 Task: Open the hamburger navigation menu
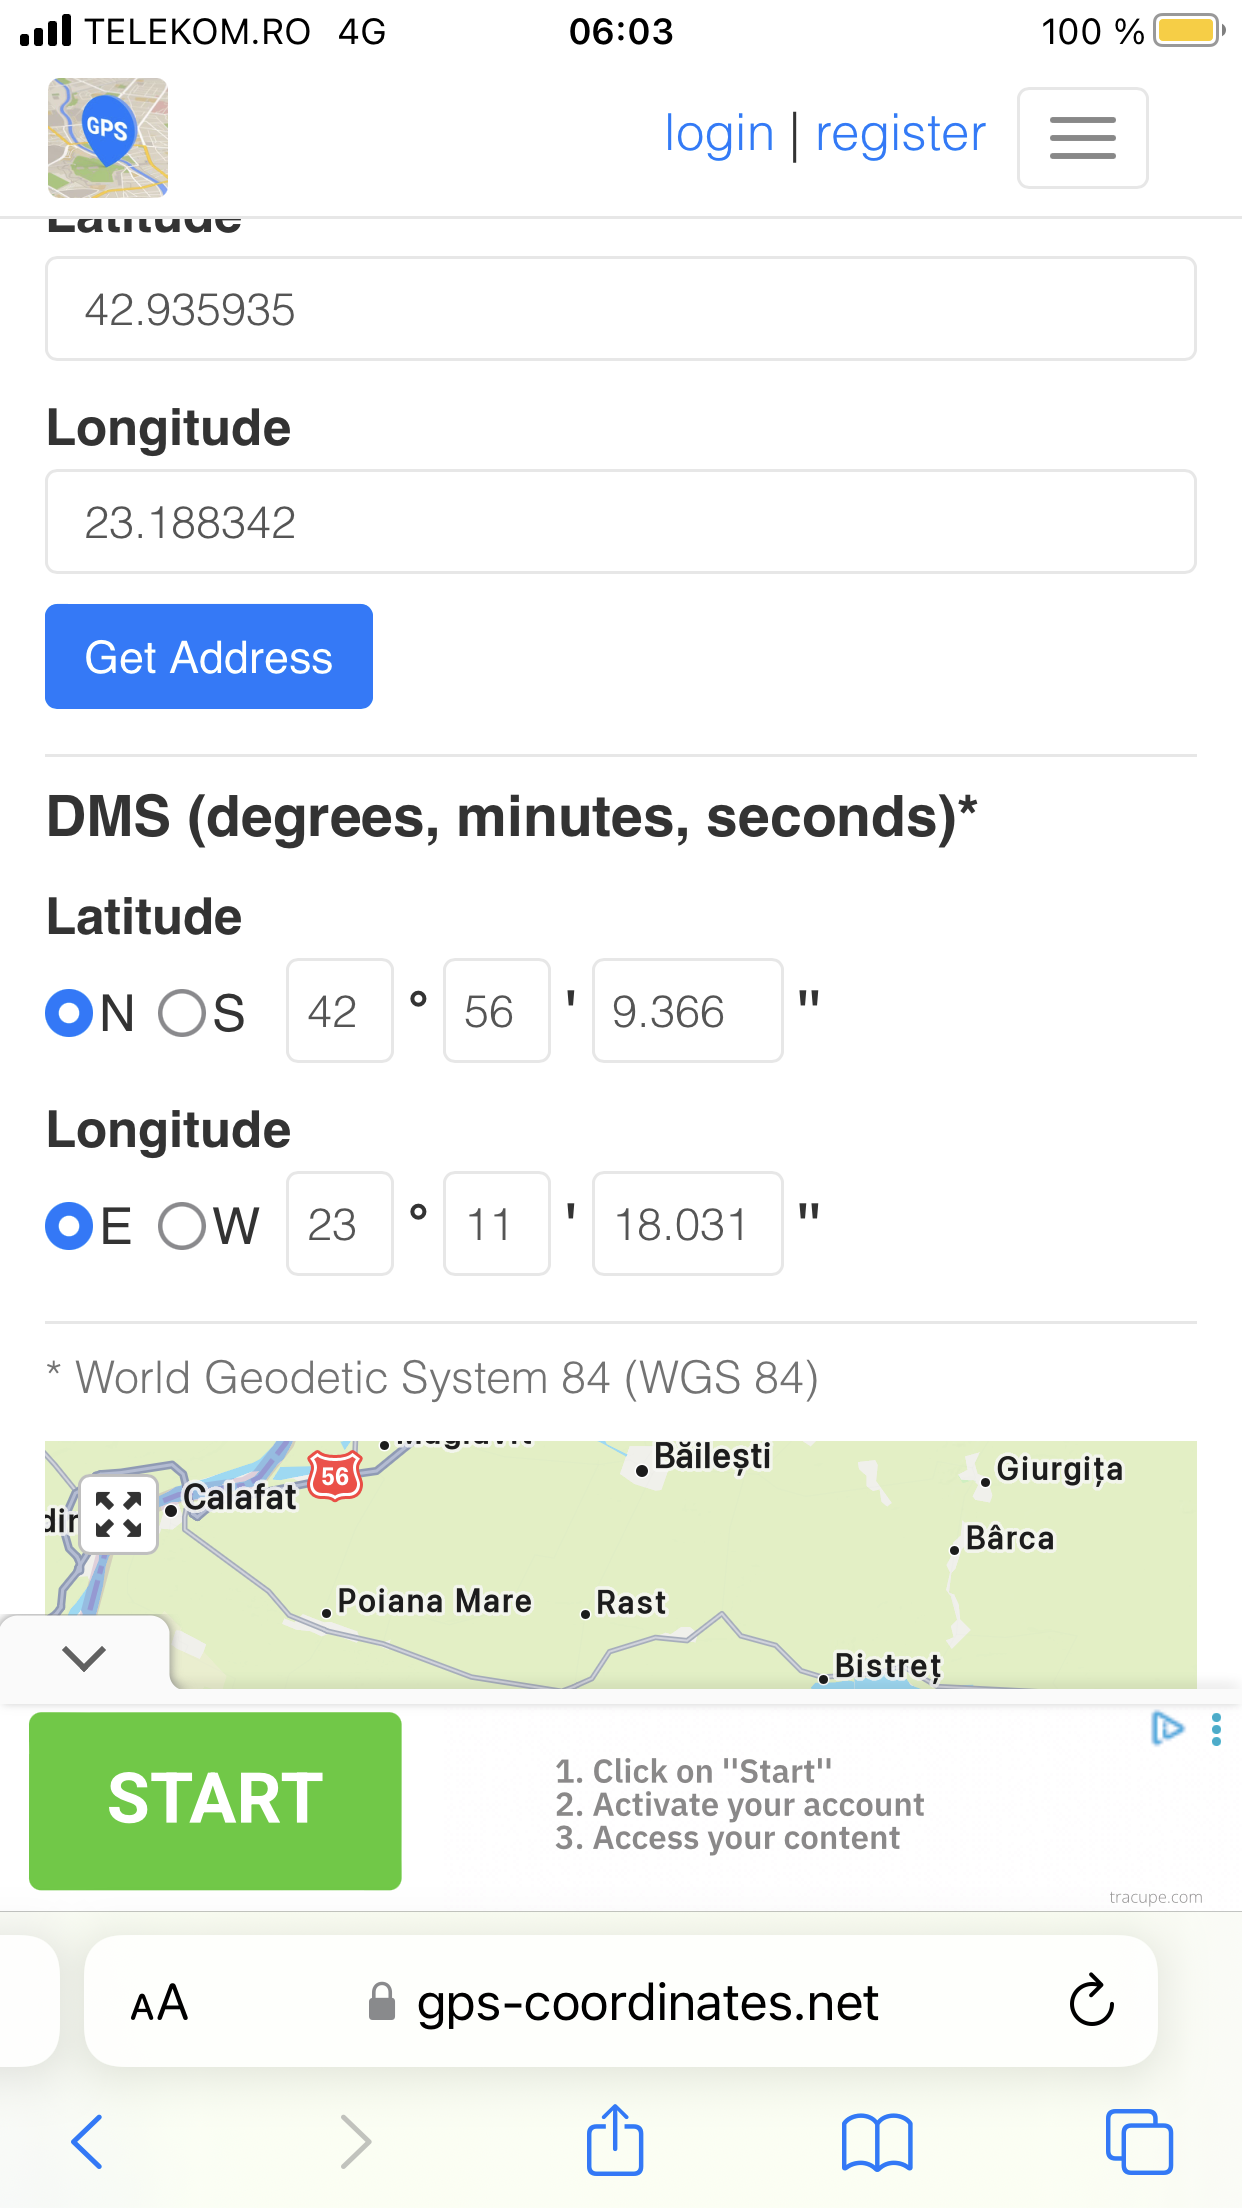1082,138
